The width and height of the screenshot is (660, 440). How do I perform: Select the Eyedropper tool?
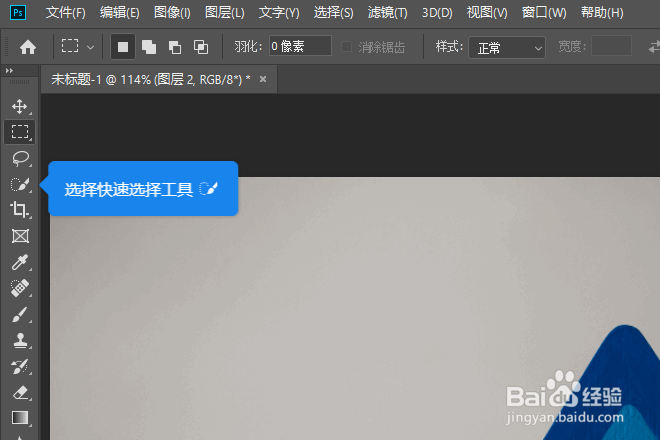click(19, 262)
